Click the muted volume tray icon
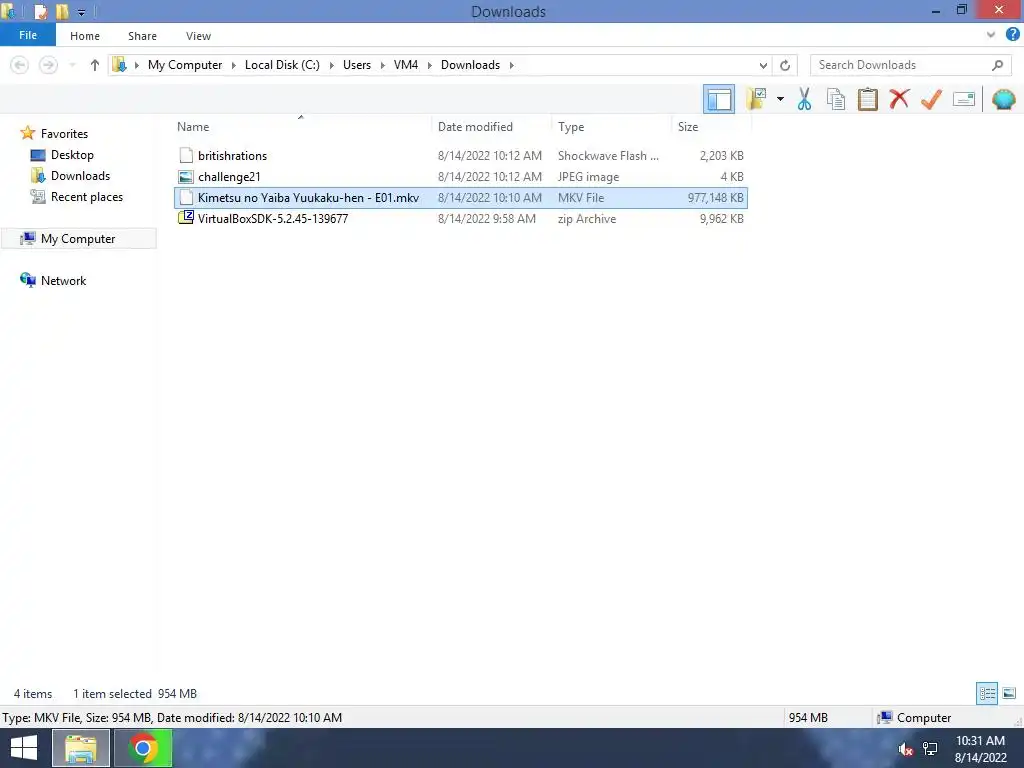 point(905,749)
